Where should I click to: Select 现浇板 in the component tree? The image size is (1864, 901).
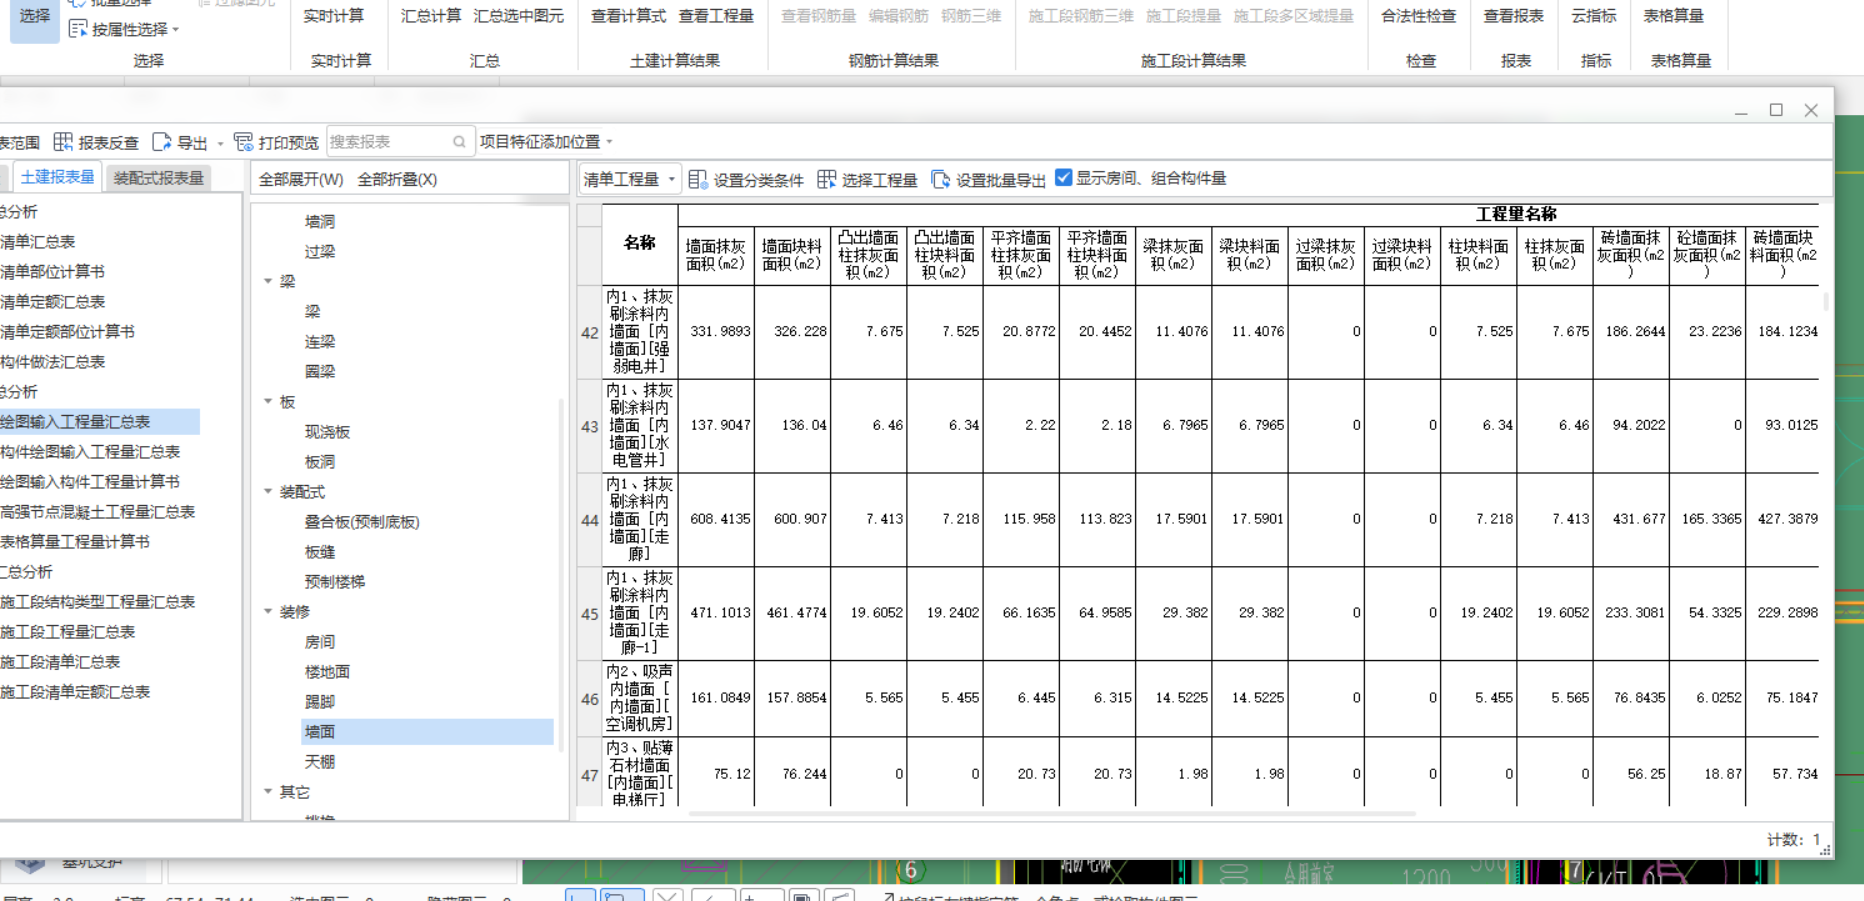(x=327, y=431)
